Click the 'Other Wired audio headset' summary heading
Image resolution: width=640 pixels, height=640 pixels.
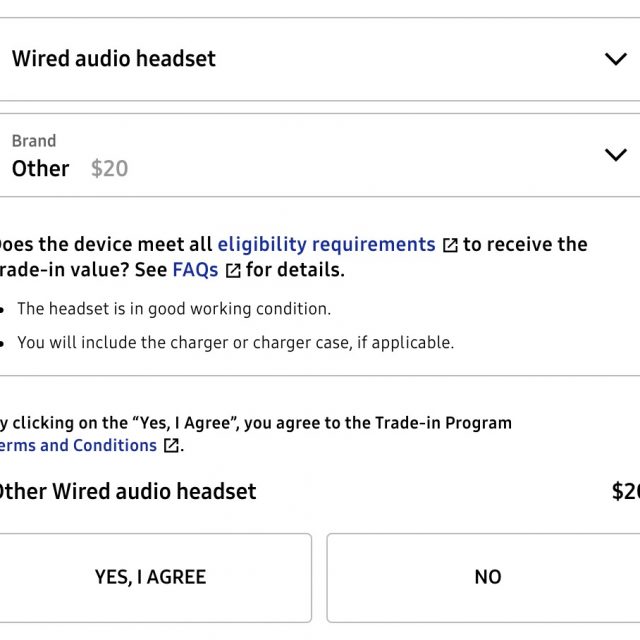pos(126,491)
